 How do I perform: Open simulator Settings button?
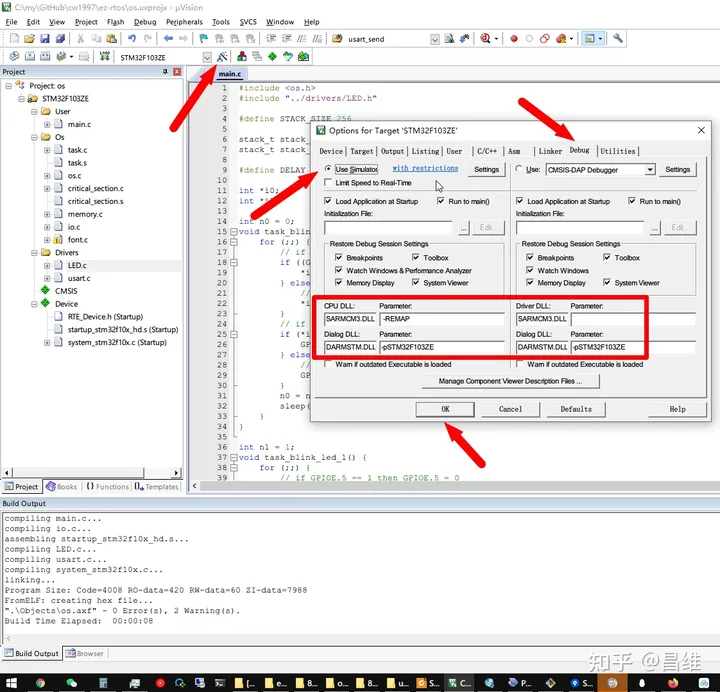(x=486, y=169)
